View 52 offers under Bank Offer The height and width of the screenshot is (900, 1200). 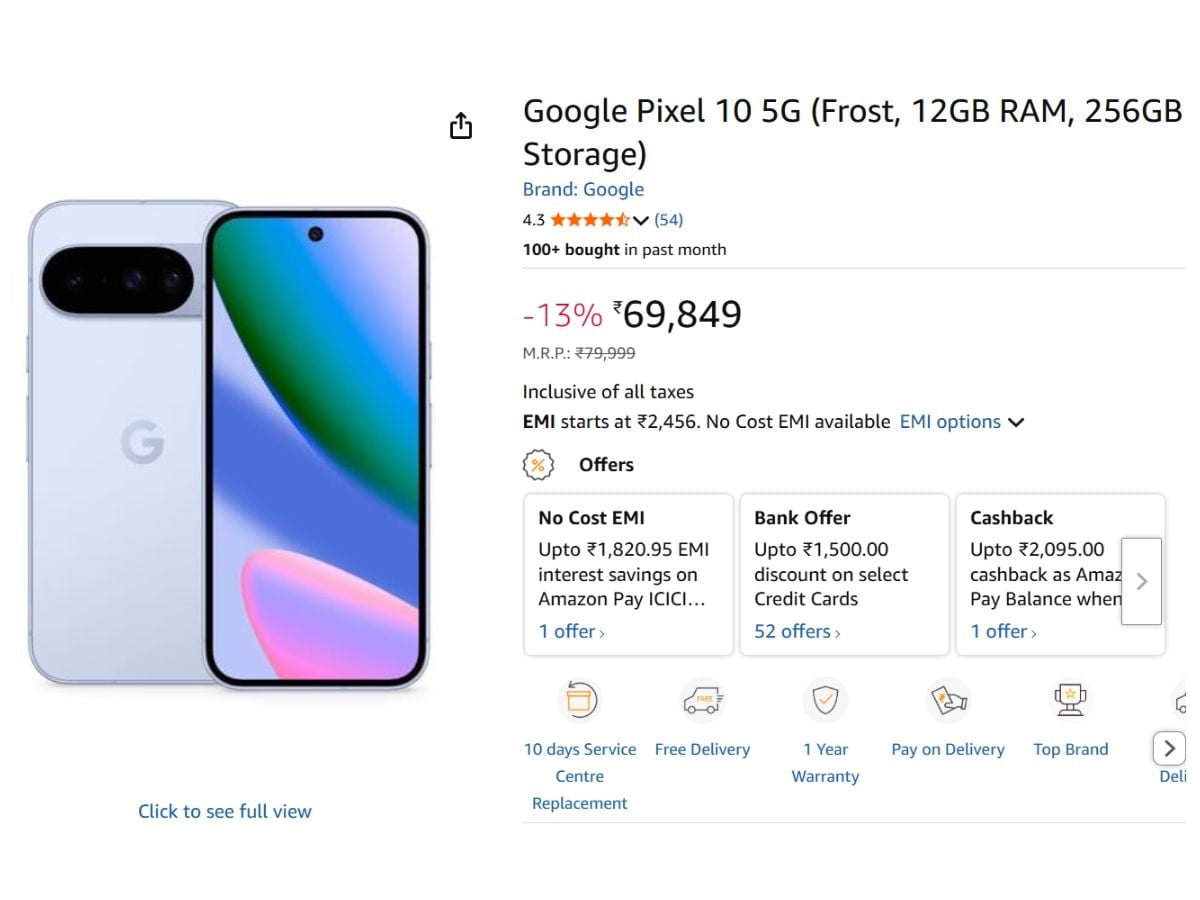[x=797, y=631]
